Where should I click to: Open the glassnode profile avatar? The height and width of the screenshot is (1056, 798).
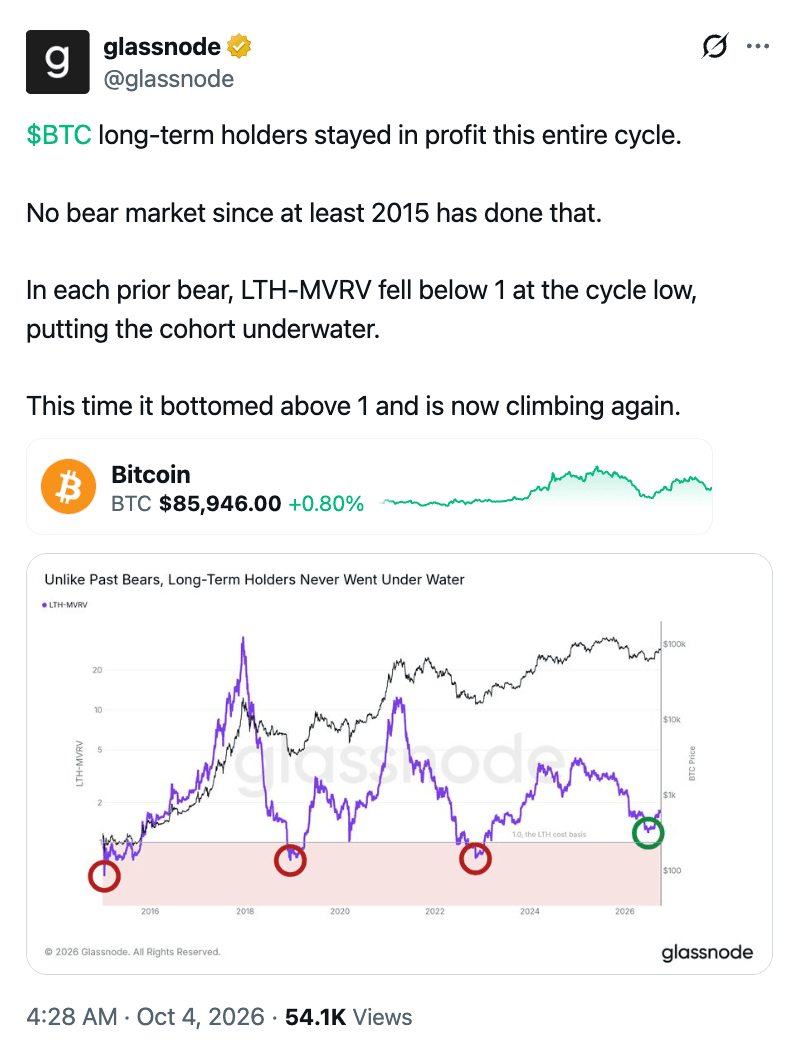(x=58, y=62)
